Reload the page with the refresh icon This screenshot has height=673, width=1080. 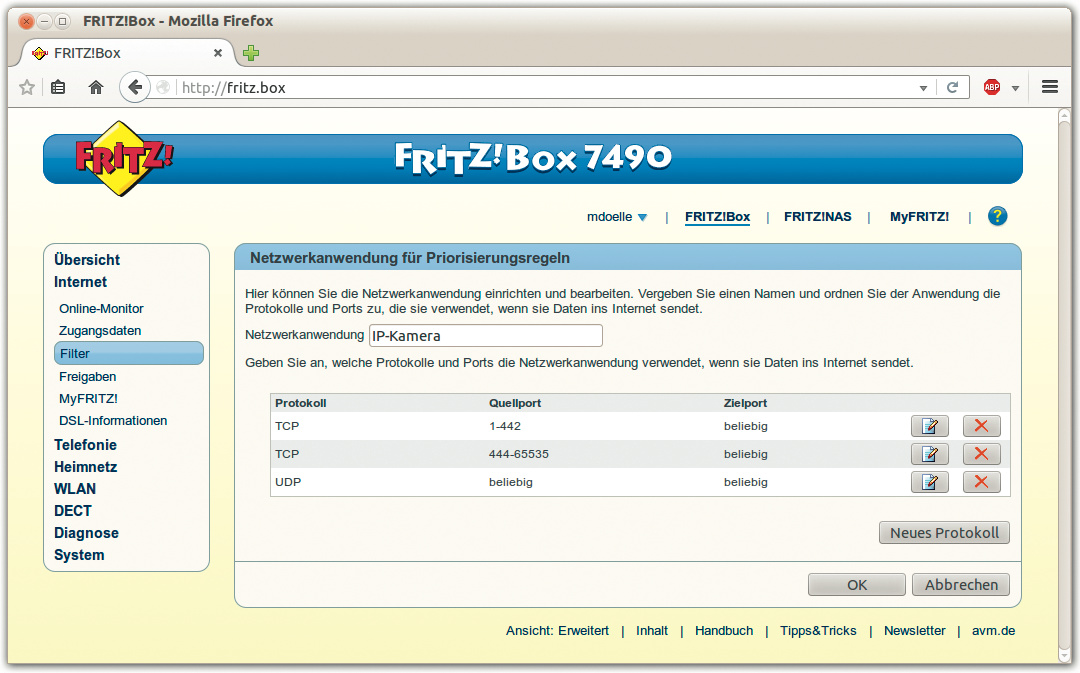[953, 87]
